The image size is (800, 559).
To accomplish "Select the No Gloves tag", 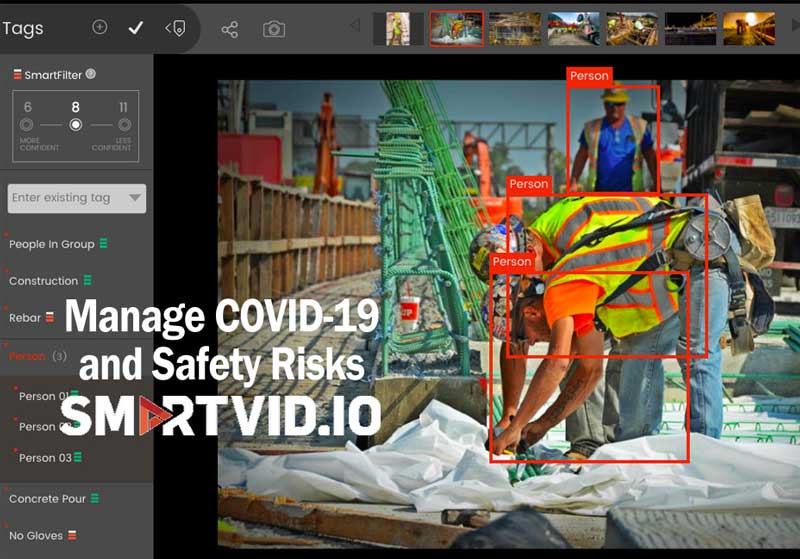I will click(36, 536).
